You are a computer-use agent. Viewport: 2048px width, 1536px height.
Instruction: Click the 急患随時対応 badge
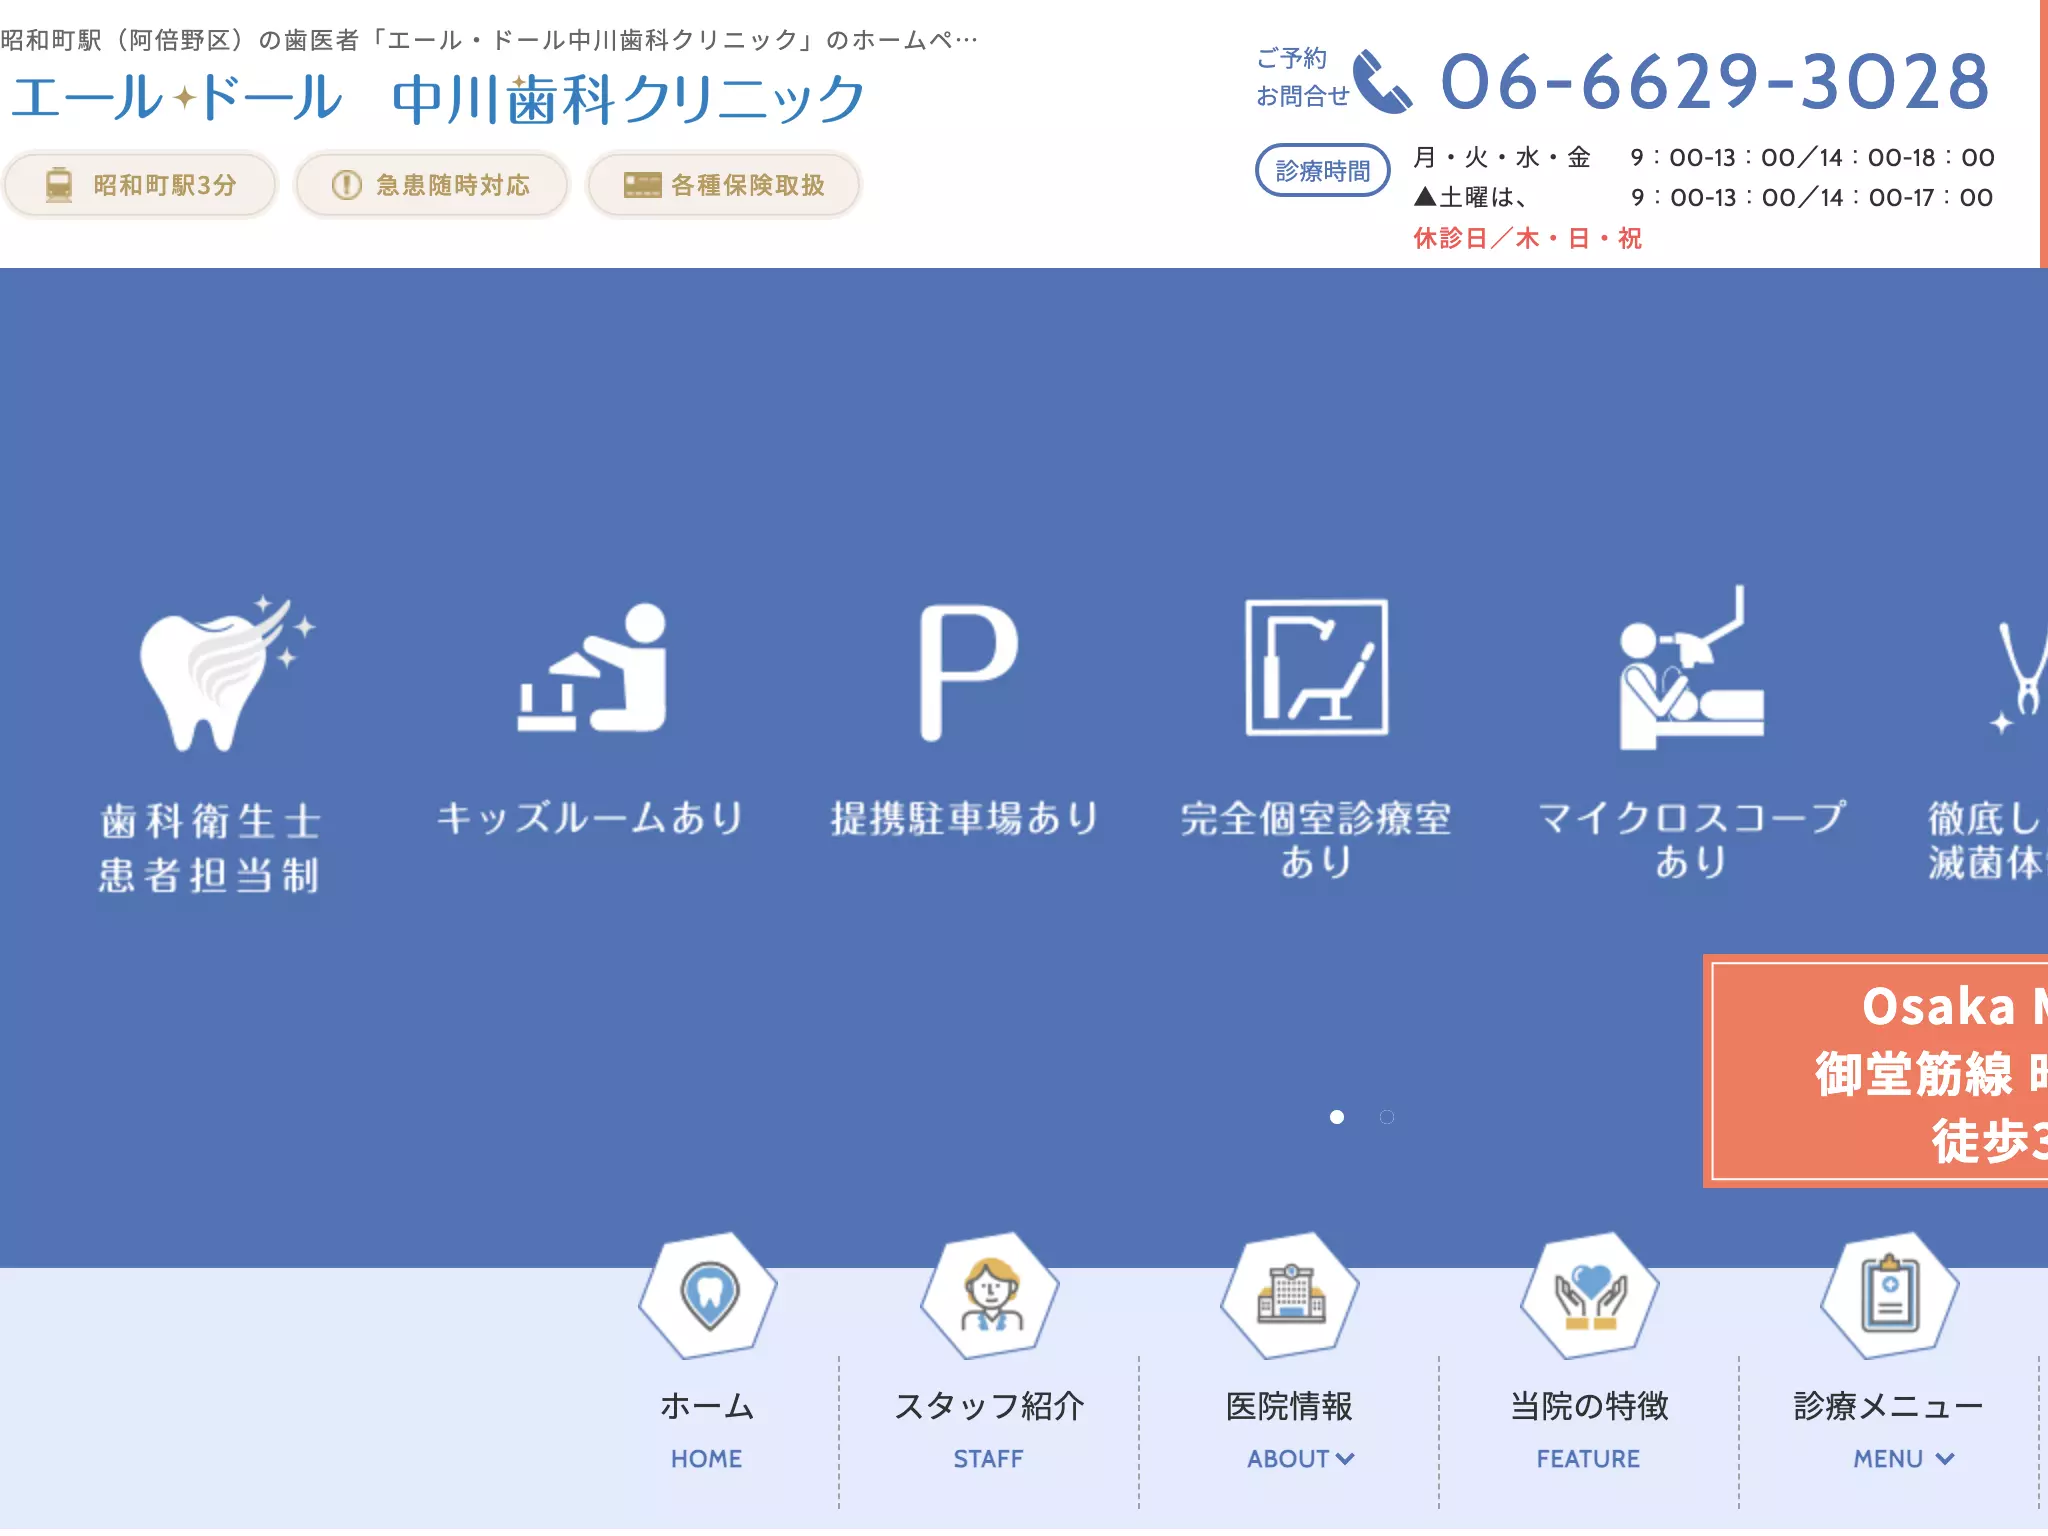click(x=432, y=185)
